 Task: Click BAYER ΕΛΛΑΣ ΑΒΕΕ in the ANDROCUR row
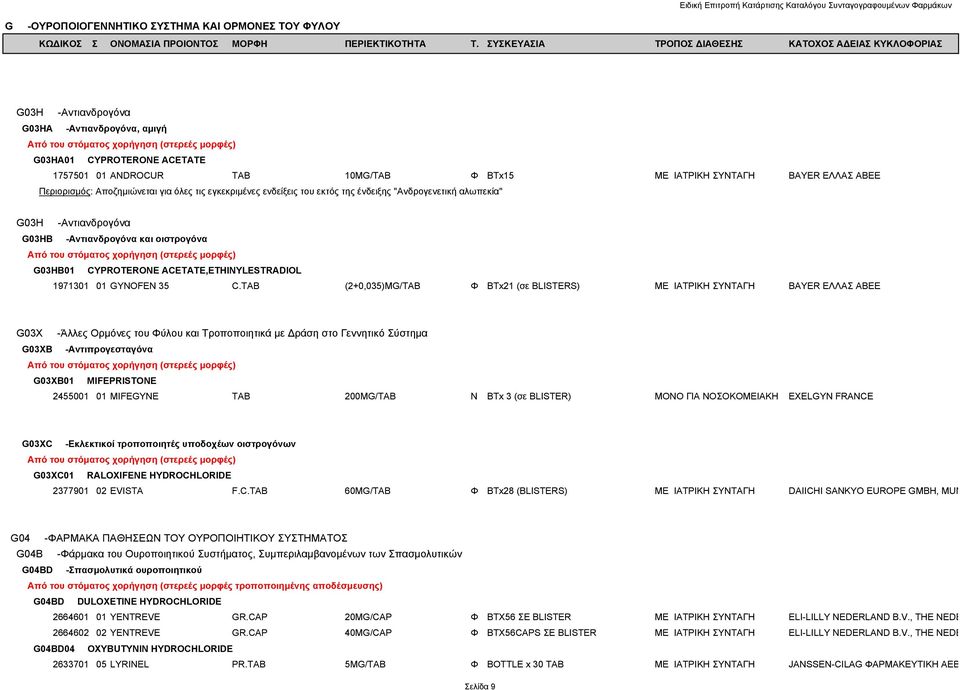click(x=834, y=176)
